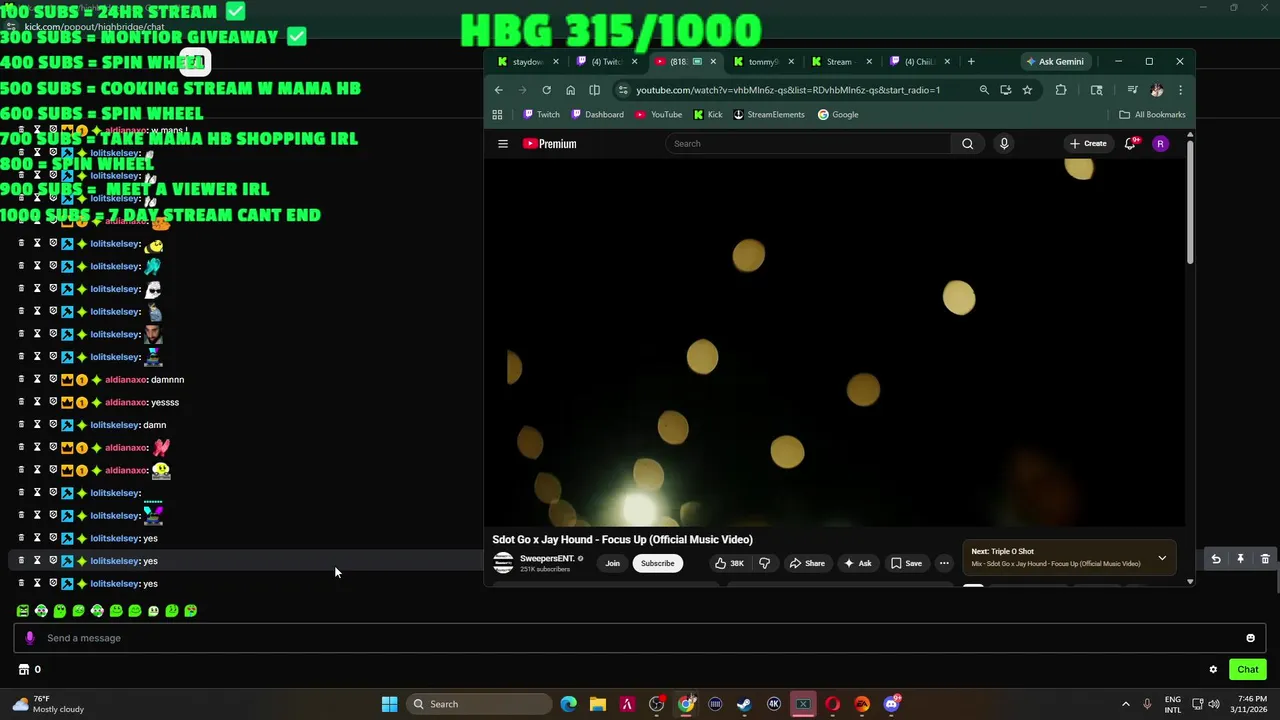Pin the highlighted chat message
The image size is (1280, 720).
[x=1240, y=560]
